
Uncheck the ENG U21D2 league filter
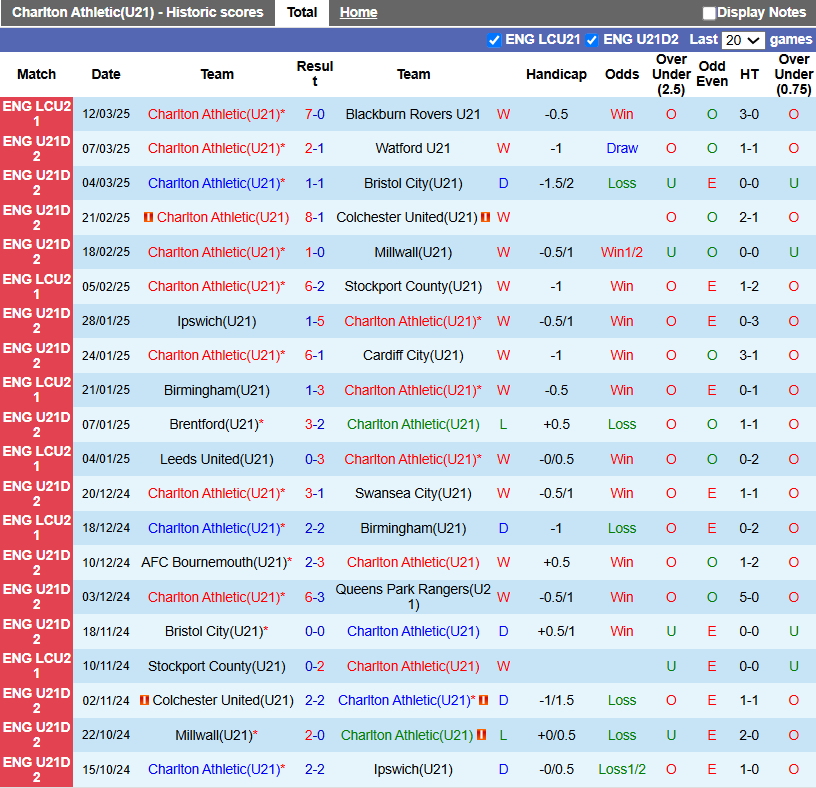click(592, 40)
